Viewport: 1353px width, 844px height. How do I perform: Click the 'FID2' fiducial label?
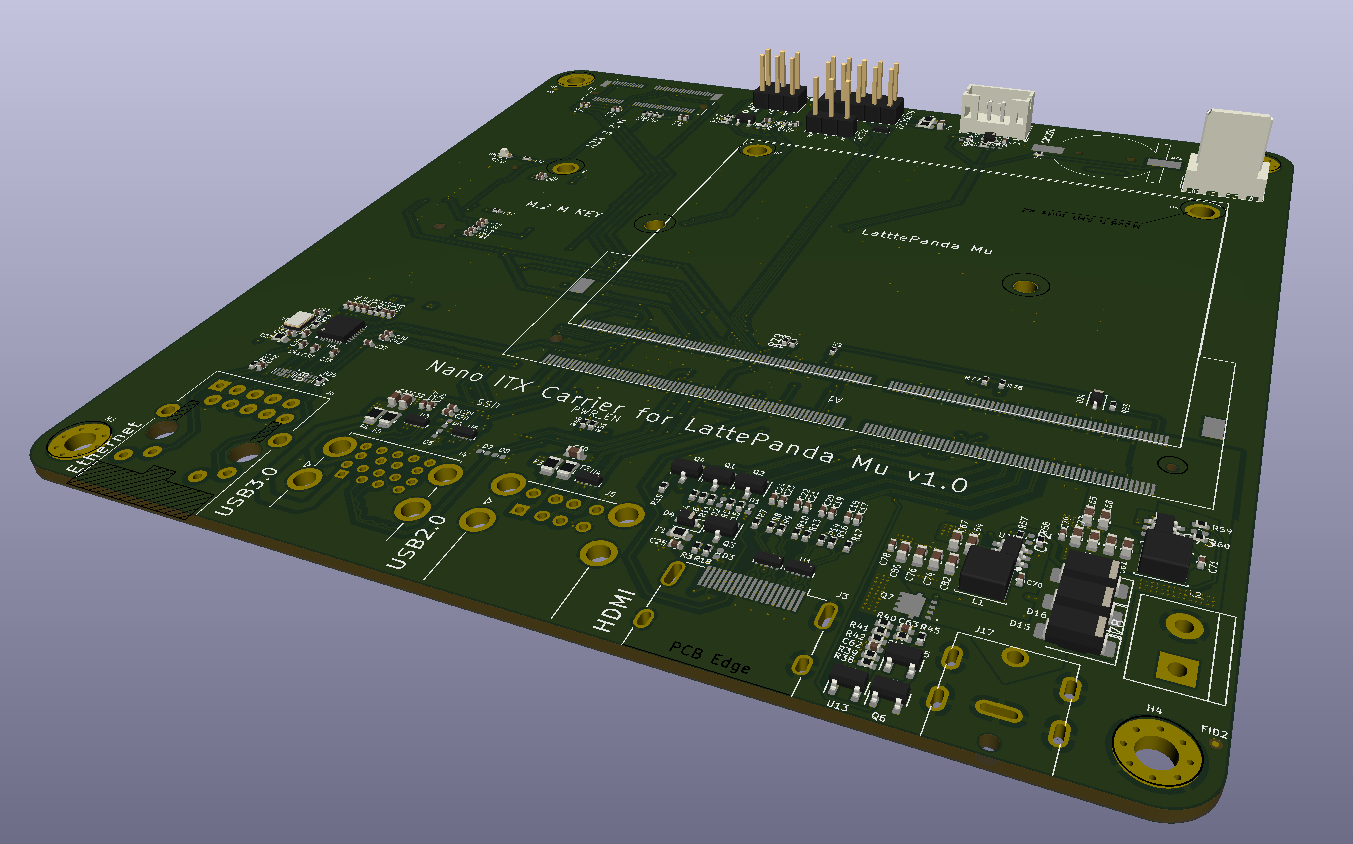tap(1215, 733)
